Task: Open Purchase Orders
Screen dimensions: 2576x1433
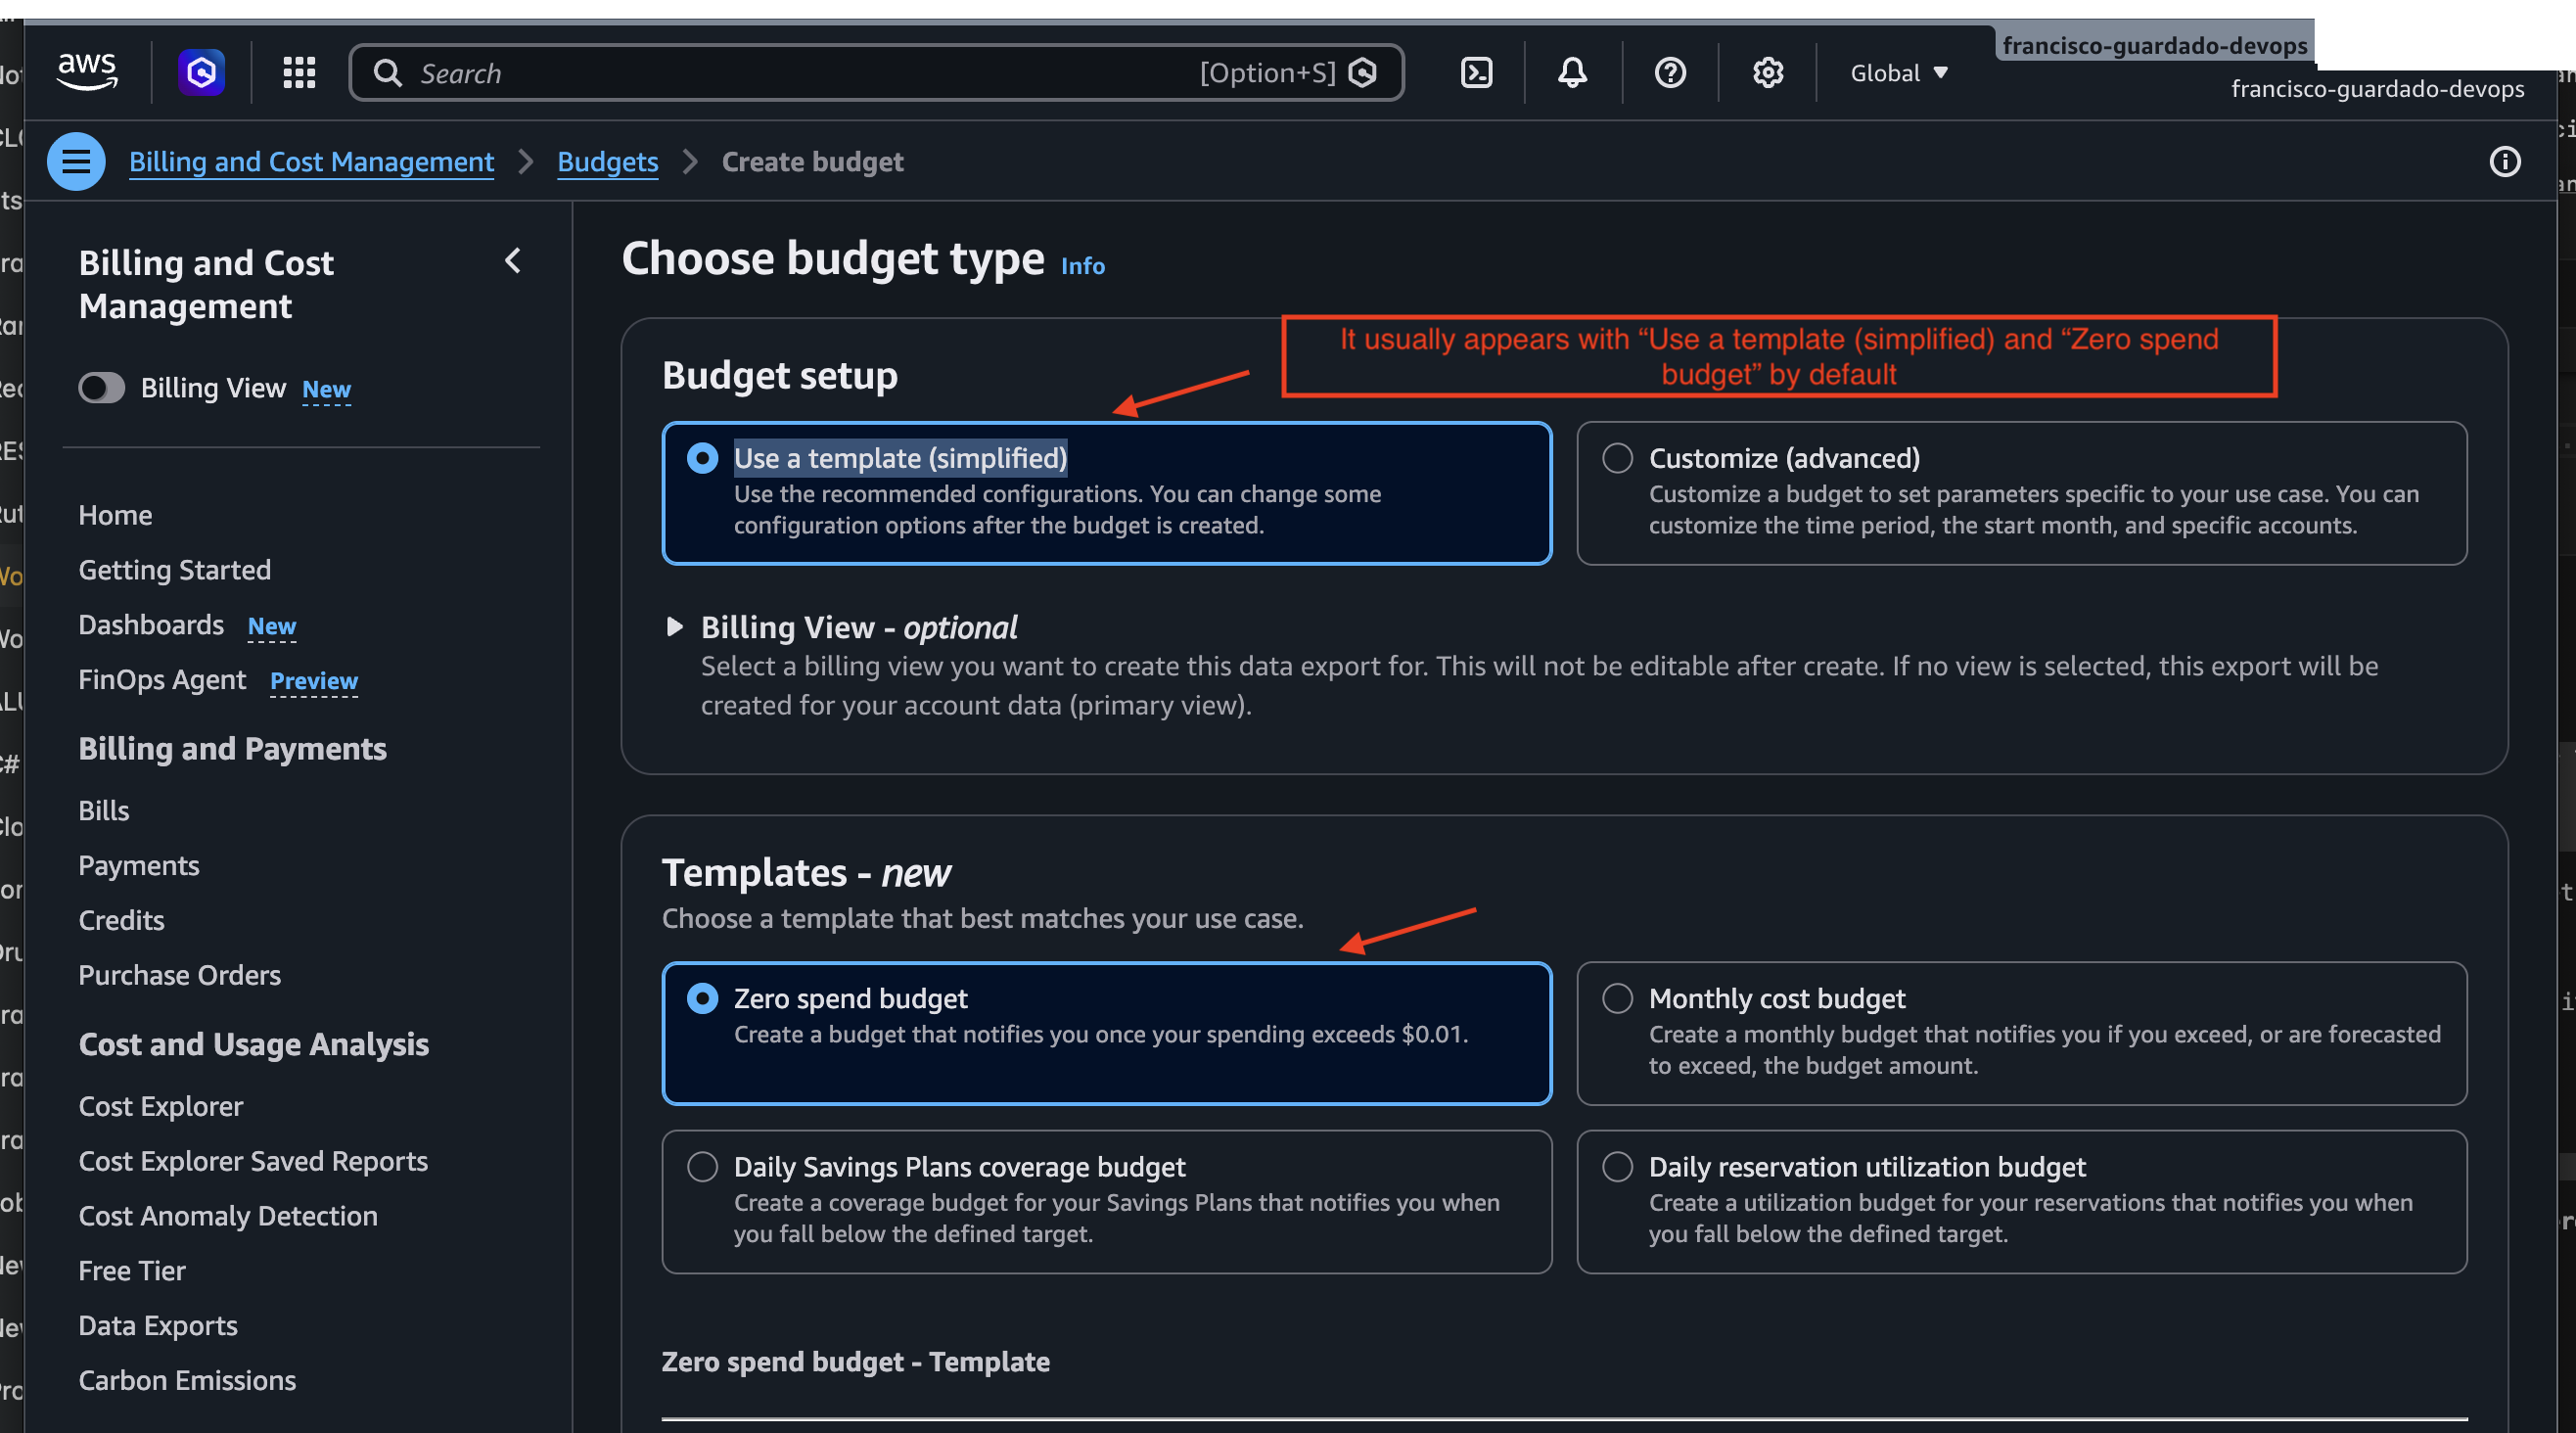Action: pos(180,976)
